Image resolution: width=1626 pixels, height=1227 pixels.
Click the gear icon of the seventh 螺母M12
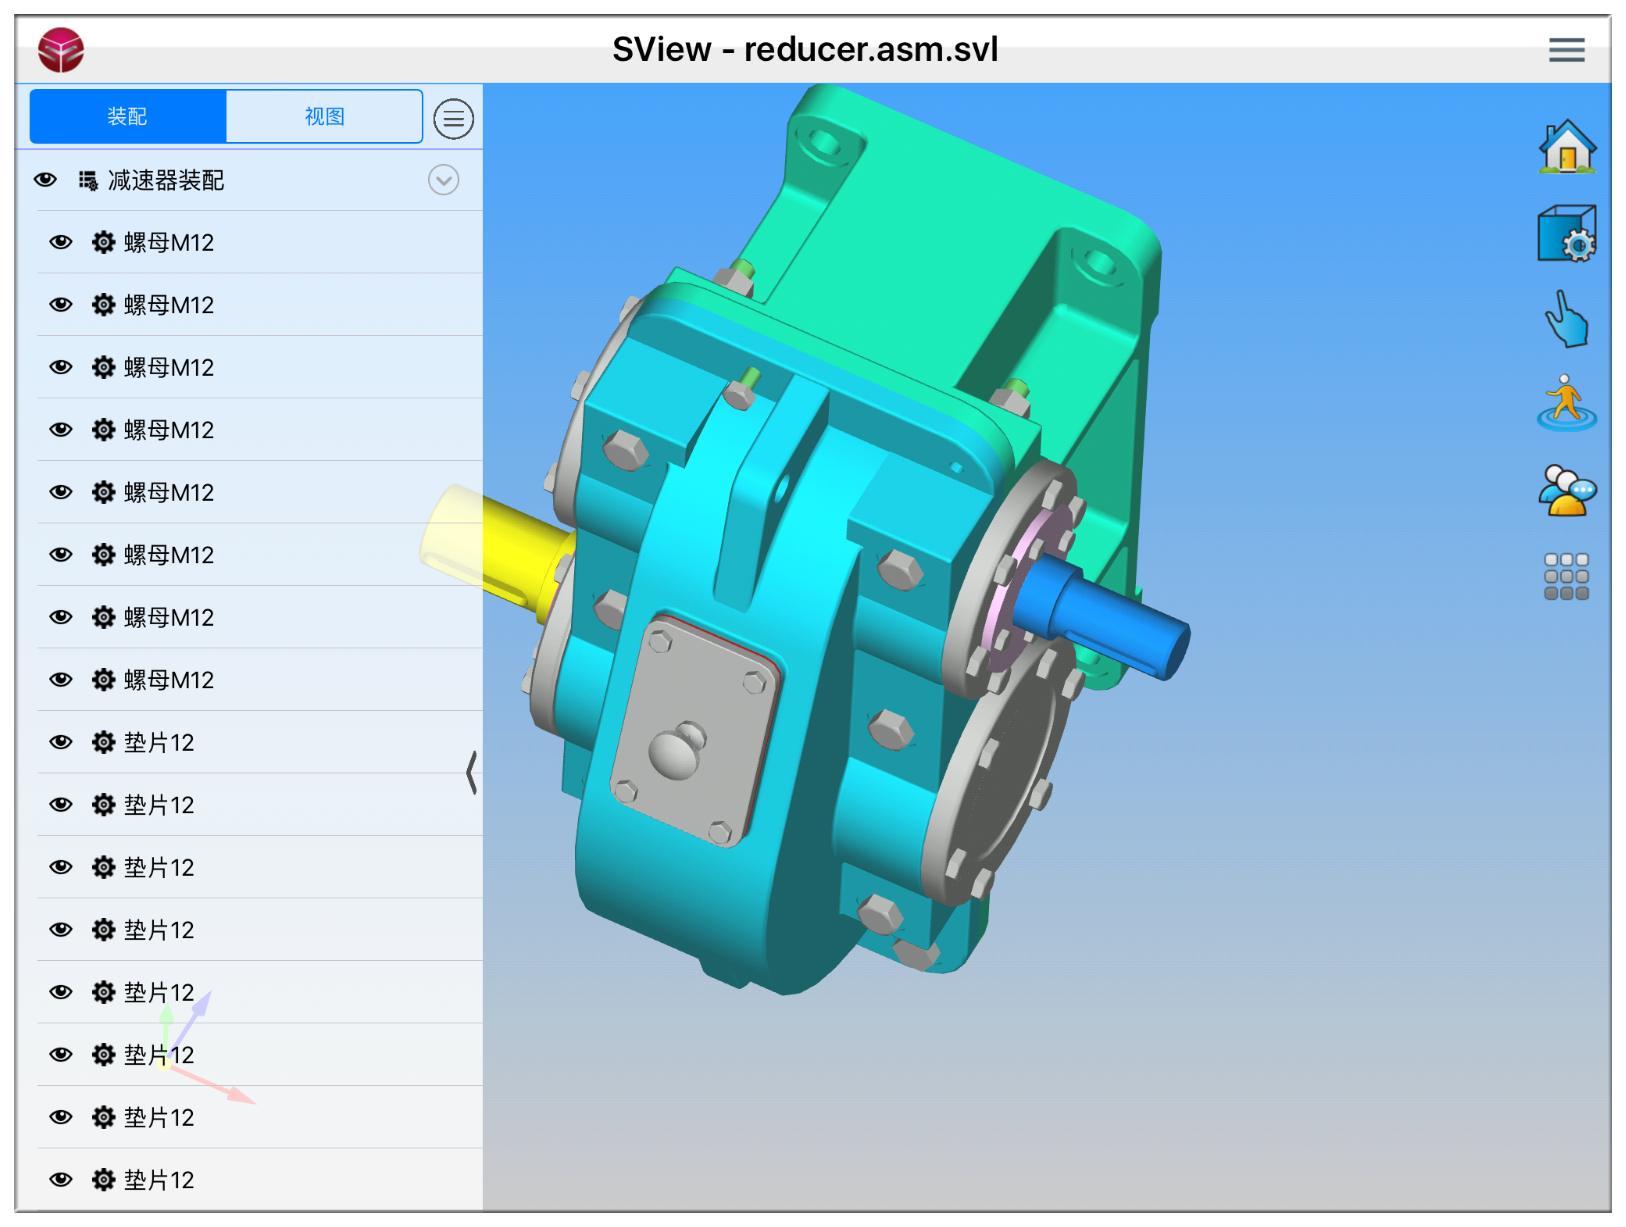104,617
